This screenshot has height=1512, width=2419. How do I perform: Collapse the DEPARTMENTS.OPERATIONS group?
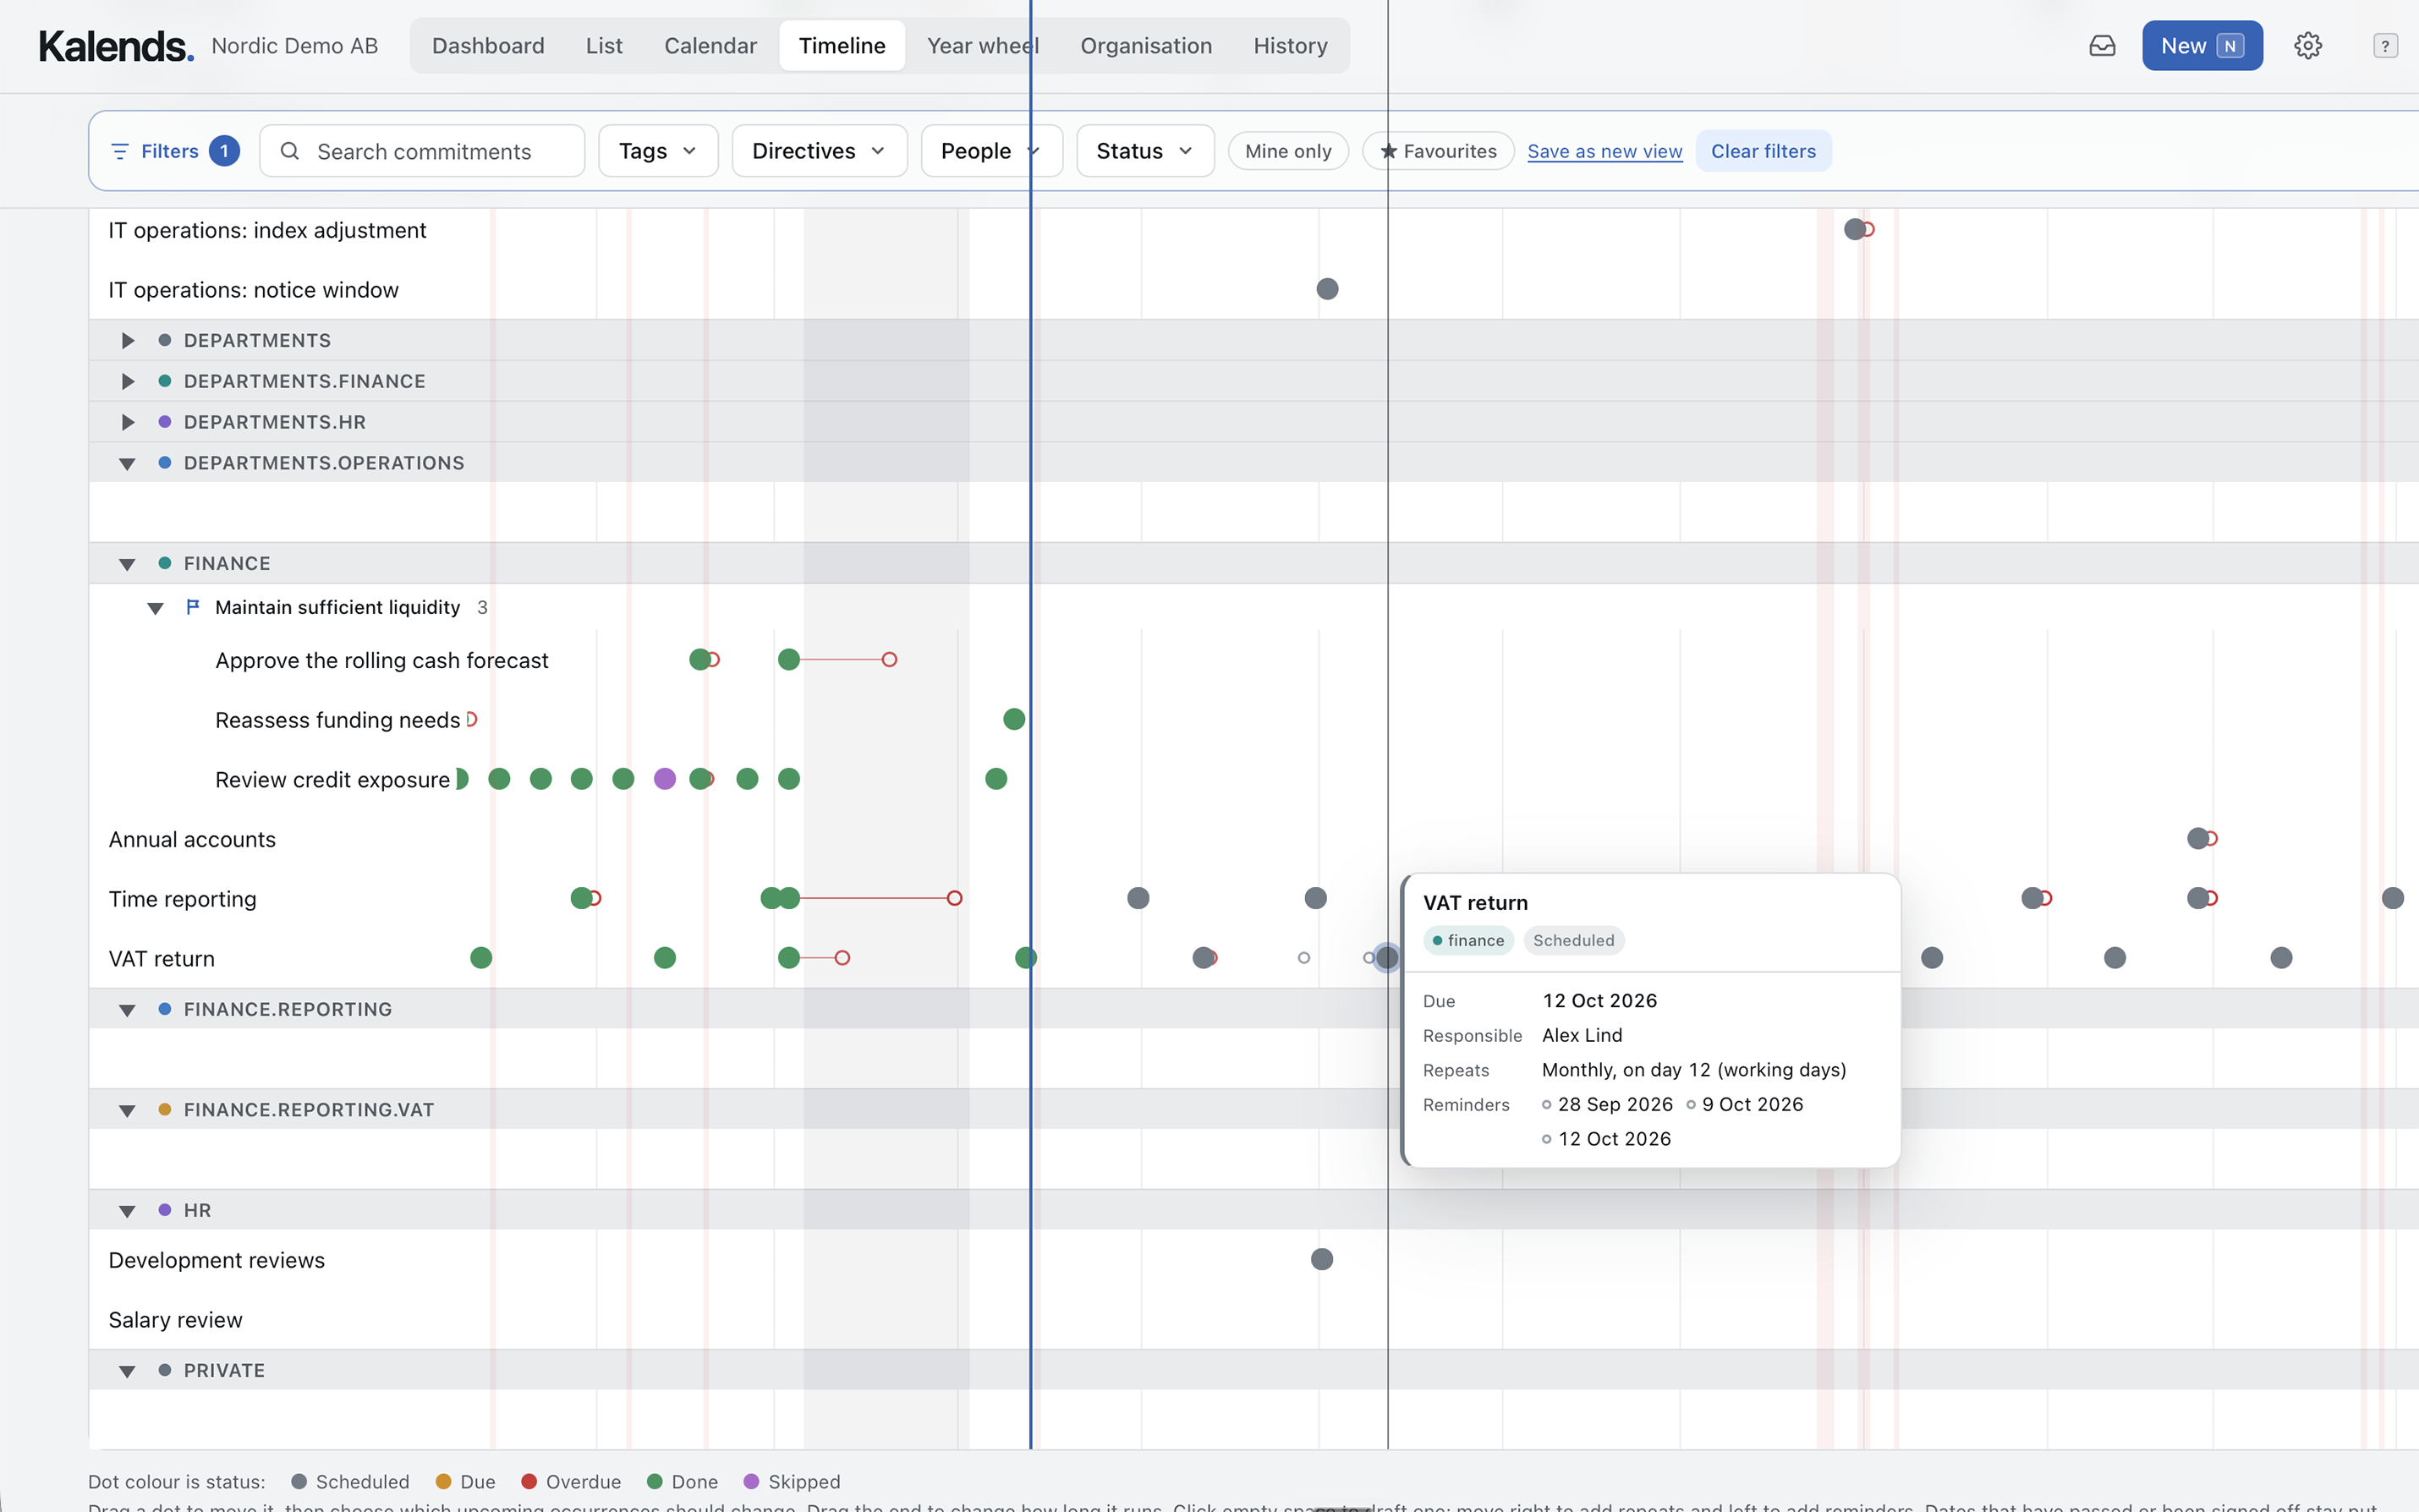tap(127, 463)
